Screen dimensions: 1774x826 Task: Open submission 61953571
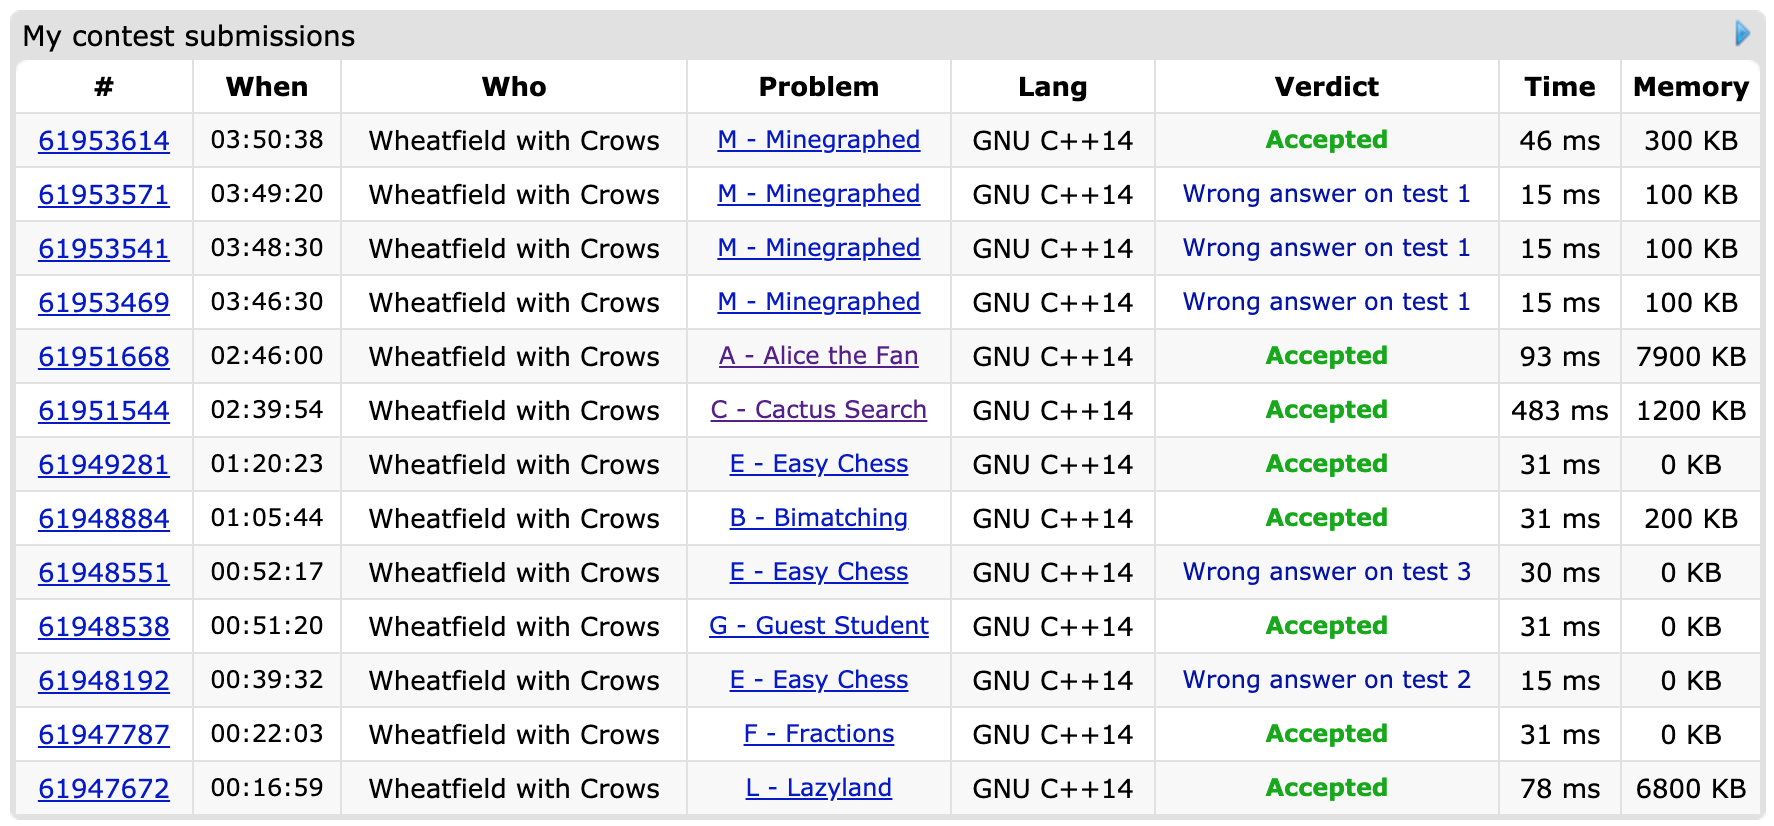pos(104,195)
